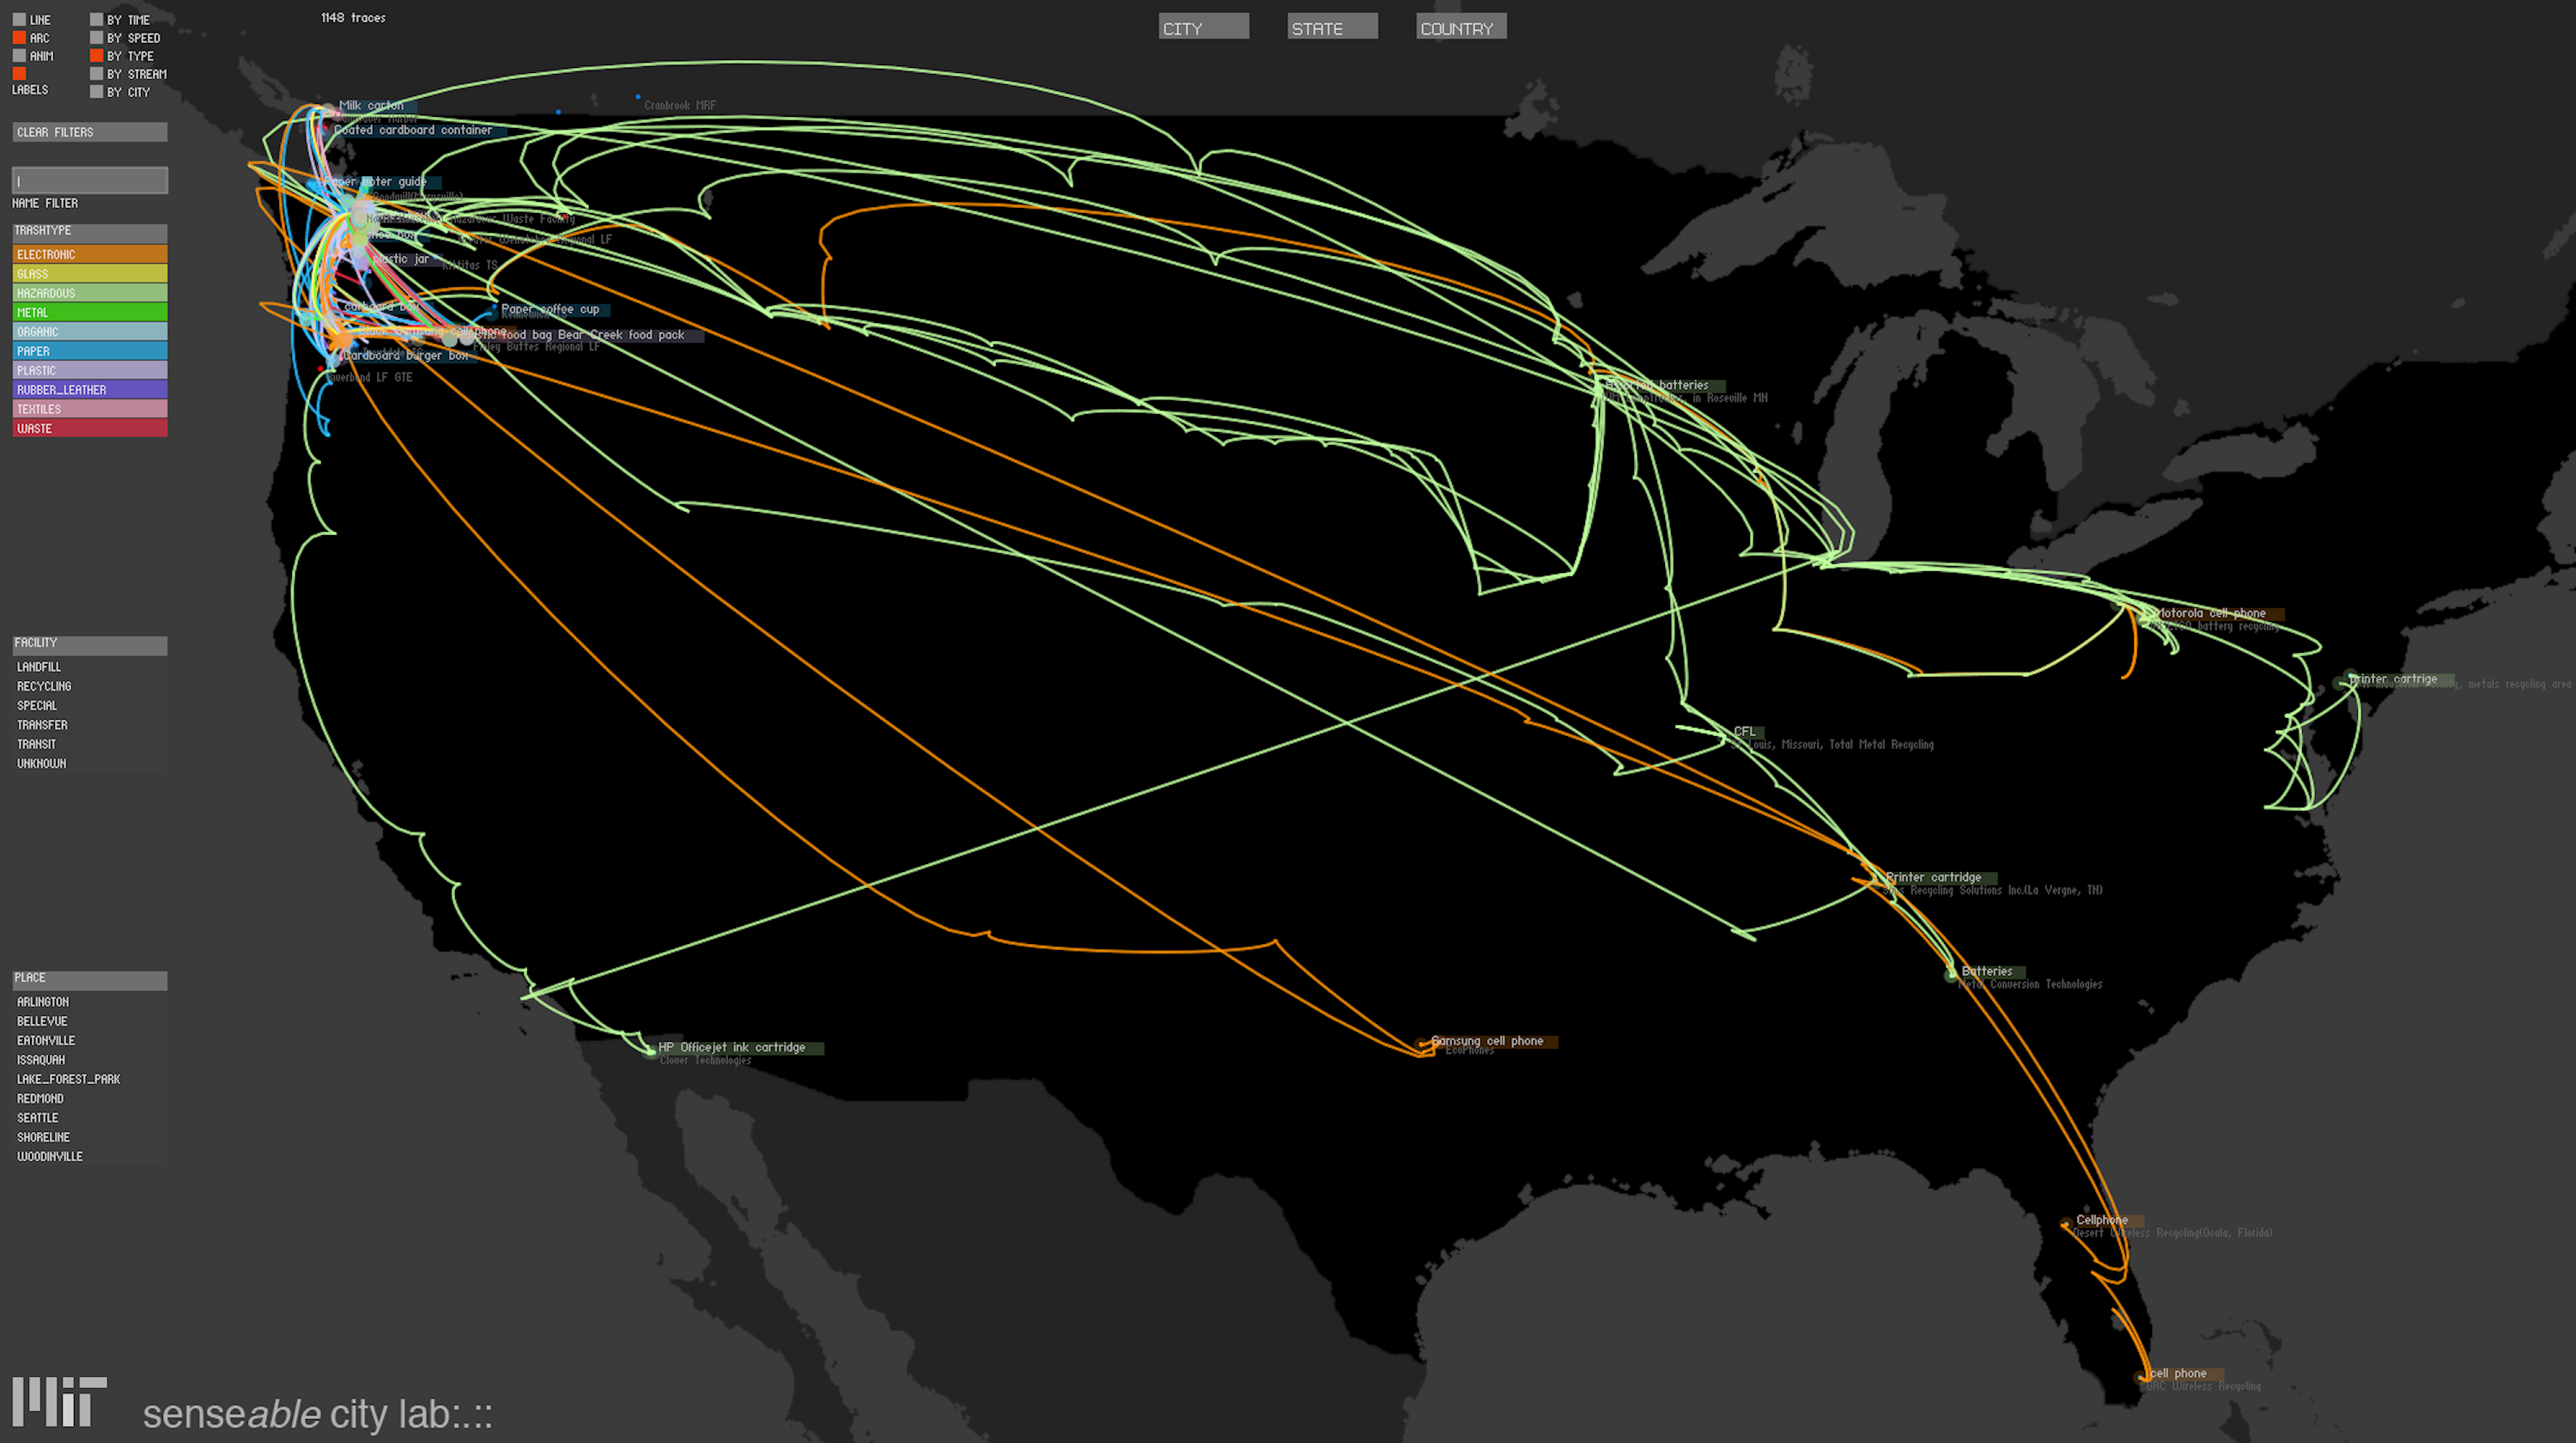Click CLEAR FILTERS button
2576x1443 pixels.
(90, 131)
